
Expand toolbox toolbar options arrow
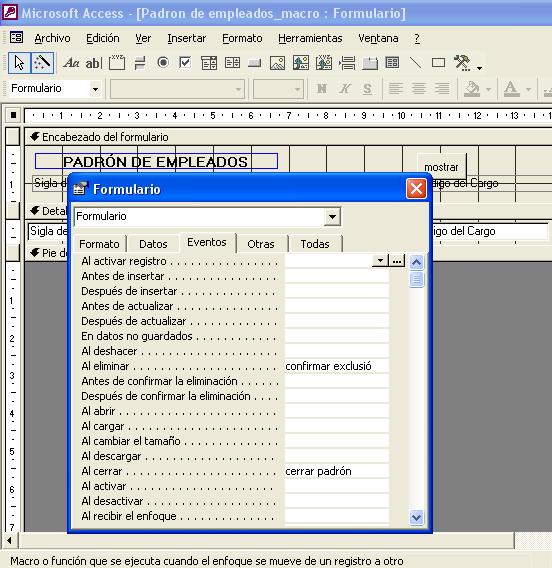[479, 68]
